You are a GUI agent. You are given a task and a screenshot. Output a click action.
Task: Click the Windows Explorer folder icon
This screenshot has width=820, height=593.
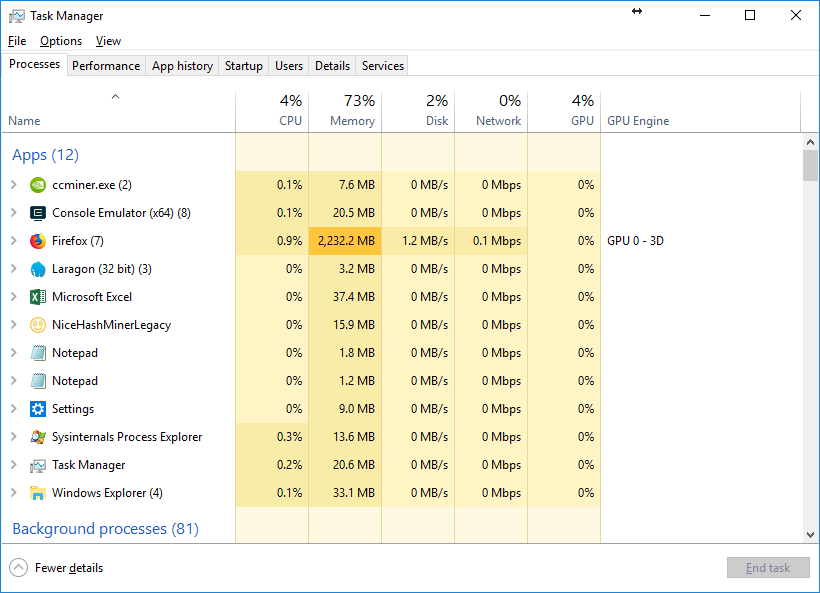pyautogui.click(x=38, y=493)
